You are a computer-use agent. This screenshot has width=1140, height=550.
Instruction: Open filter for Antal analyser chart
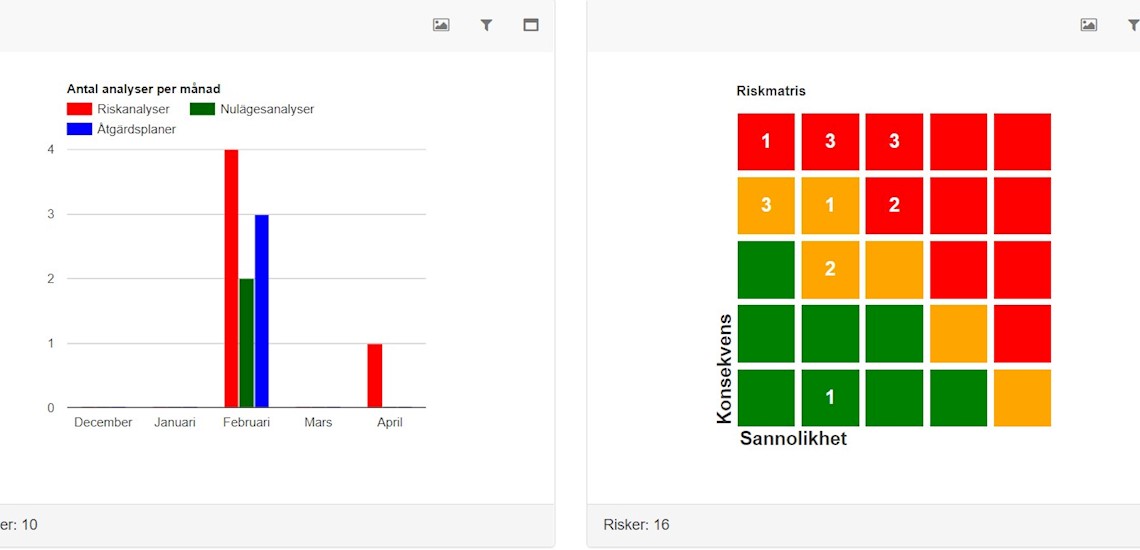[x=486, y=25]
